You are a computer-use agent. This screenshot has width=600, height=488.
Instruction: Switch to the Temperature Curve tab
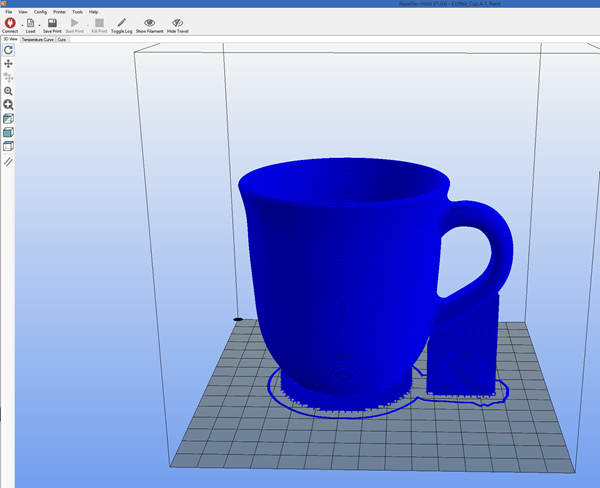pyautogui.click(x=37, y=40)
